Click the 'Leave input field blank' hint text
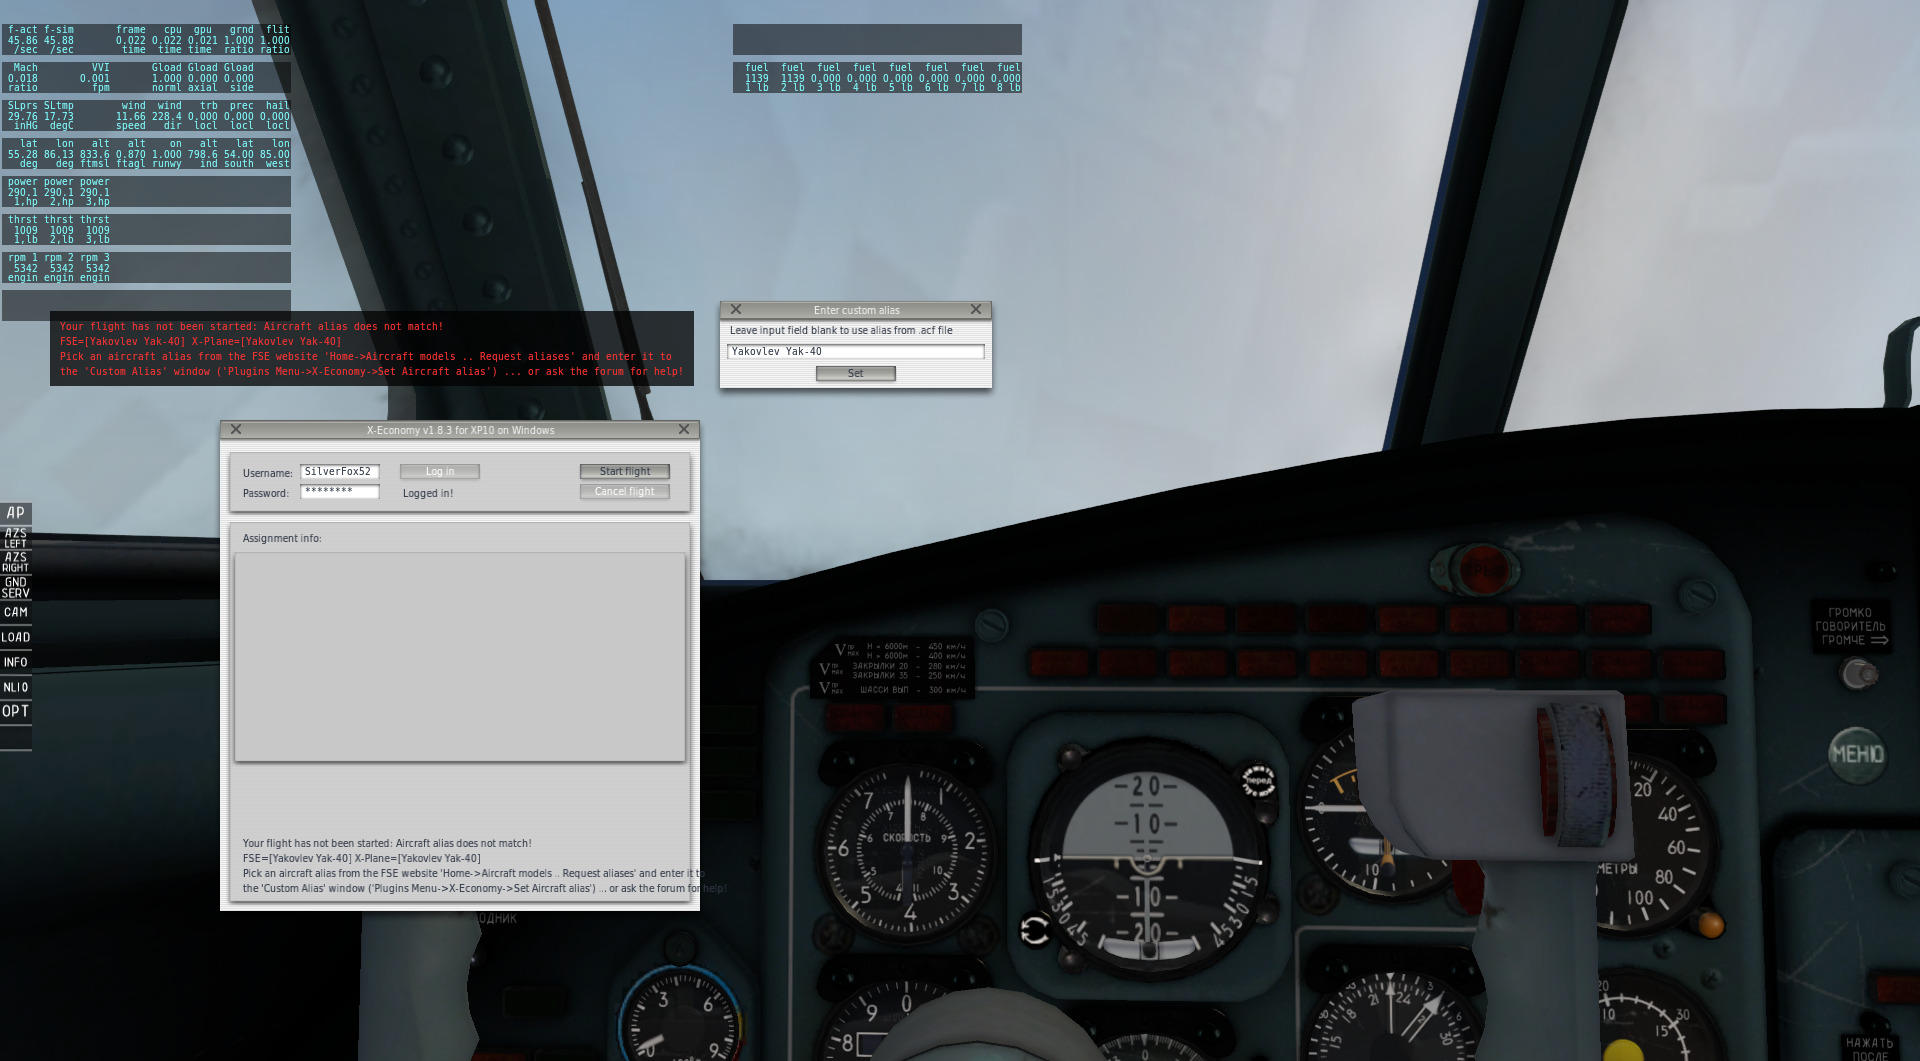 [x=841, y=330]
